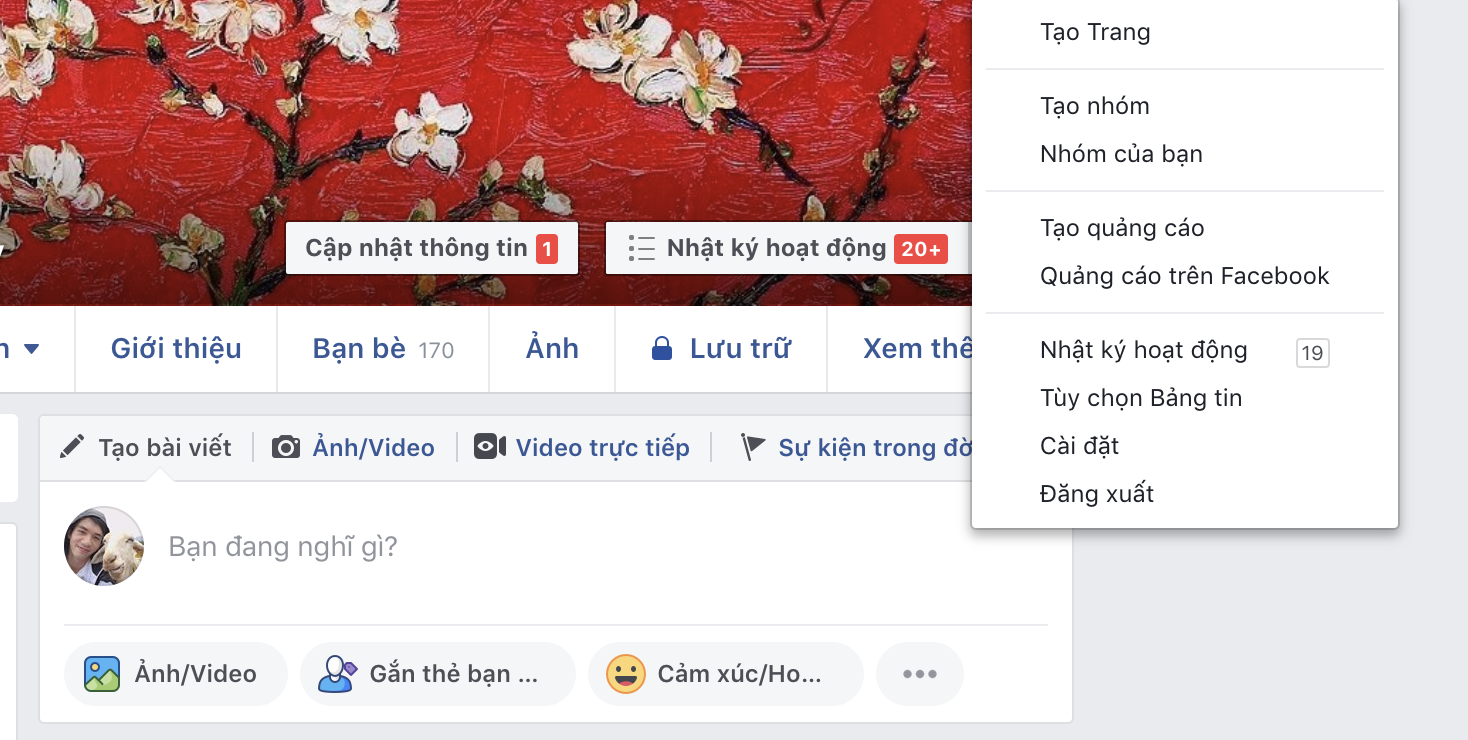Select Đăng xuất from the menu
Image resolution: width=1468 pixels, height=740 pixels.
coord(1097,494)
